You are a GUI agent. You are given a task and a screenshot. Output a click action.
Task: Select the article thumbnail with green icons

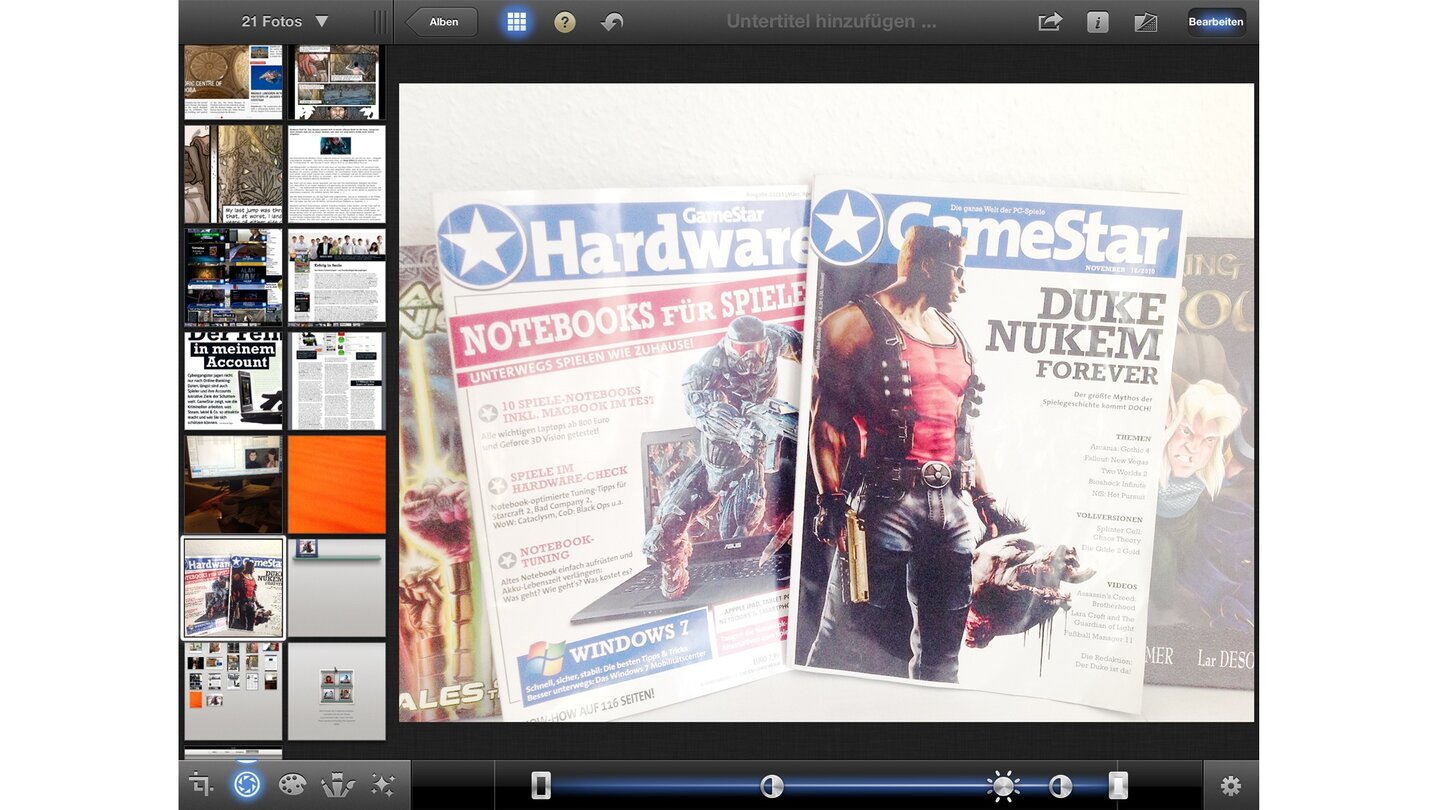click(336, 381)
